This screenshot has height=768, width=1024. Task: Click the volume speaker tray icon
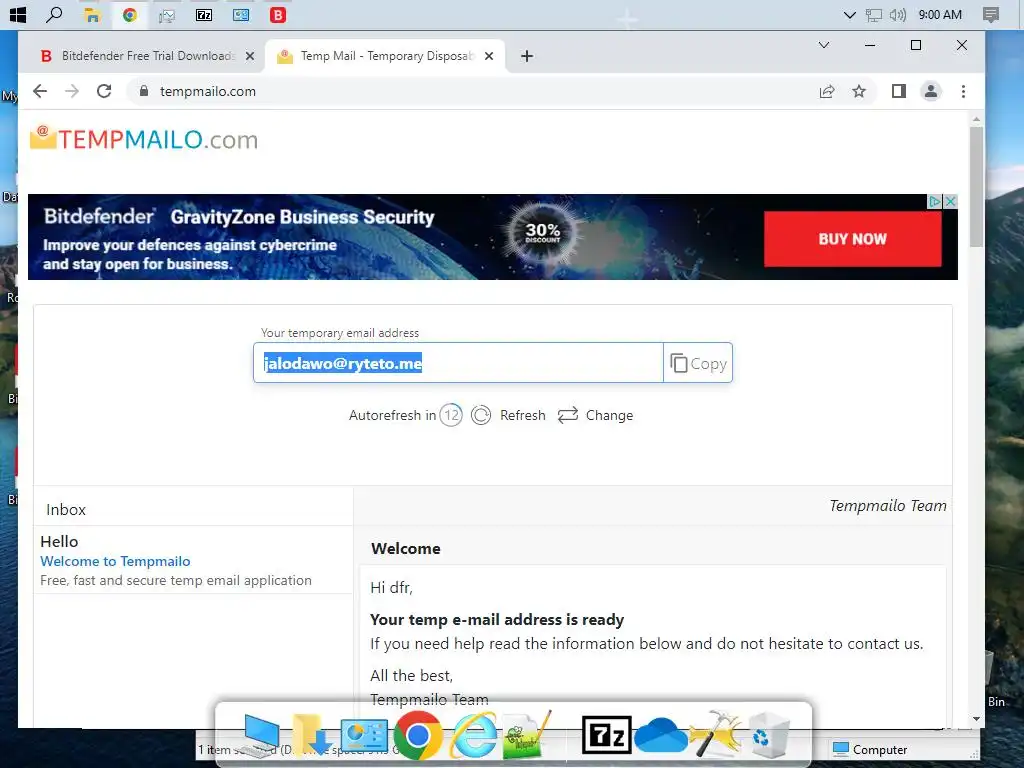point(897,14)
